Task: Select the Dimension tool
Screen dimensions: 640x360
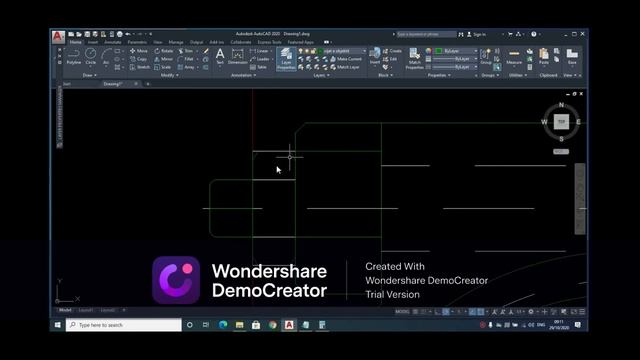Action: pos(238,56)
